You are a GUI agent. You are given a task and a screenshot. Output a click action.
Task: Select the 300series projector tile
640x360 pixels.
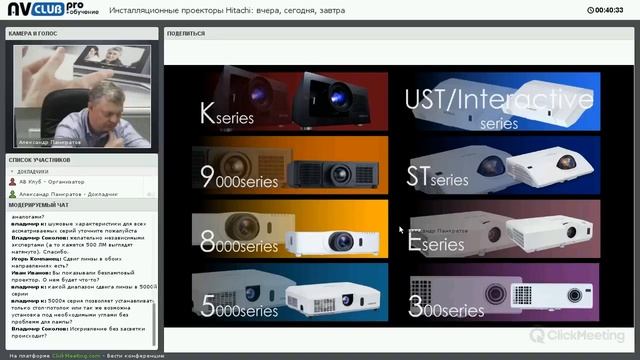(503, 292)
